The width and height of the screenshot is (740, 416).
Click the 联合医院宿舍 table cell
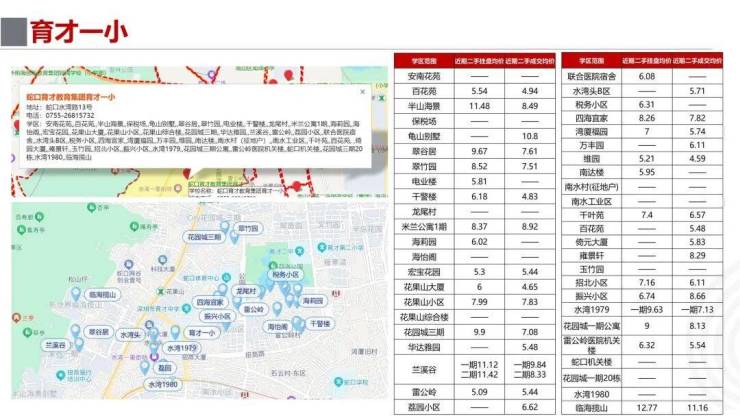click(x=591, y=76)
